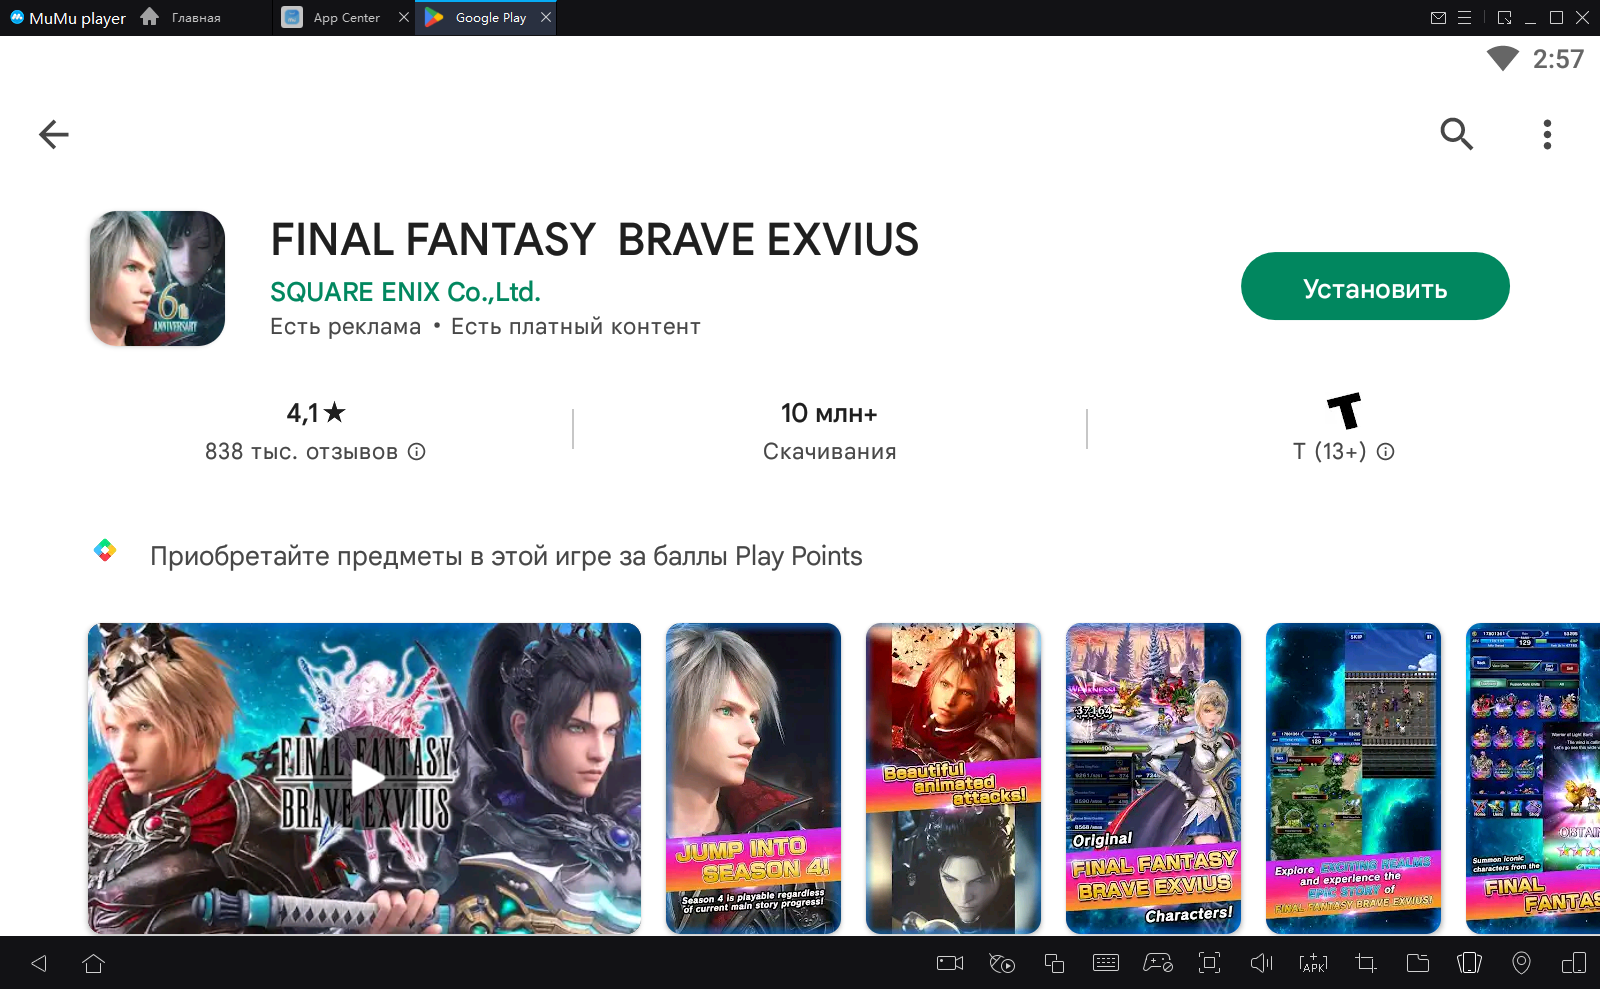Viewport: 1600px width, 989px height.
Task: Open the keyboard mapping tool
Action: [x=1106, y=963]
